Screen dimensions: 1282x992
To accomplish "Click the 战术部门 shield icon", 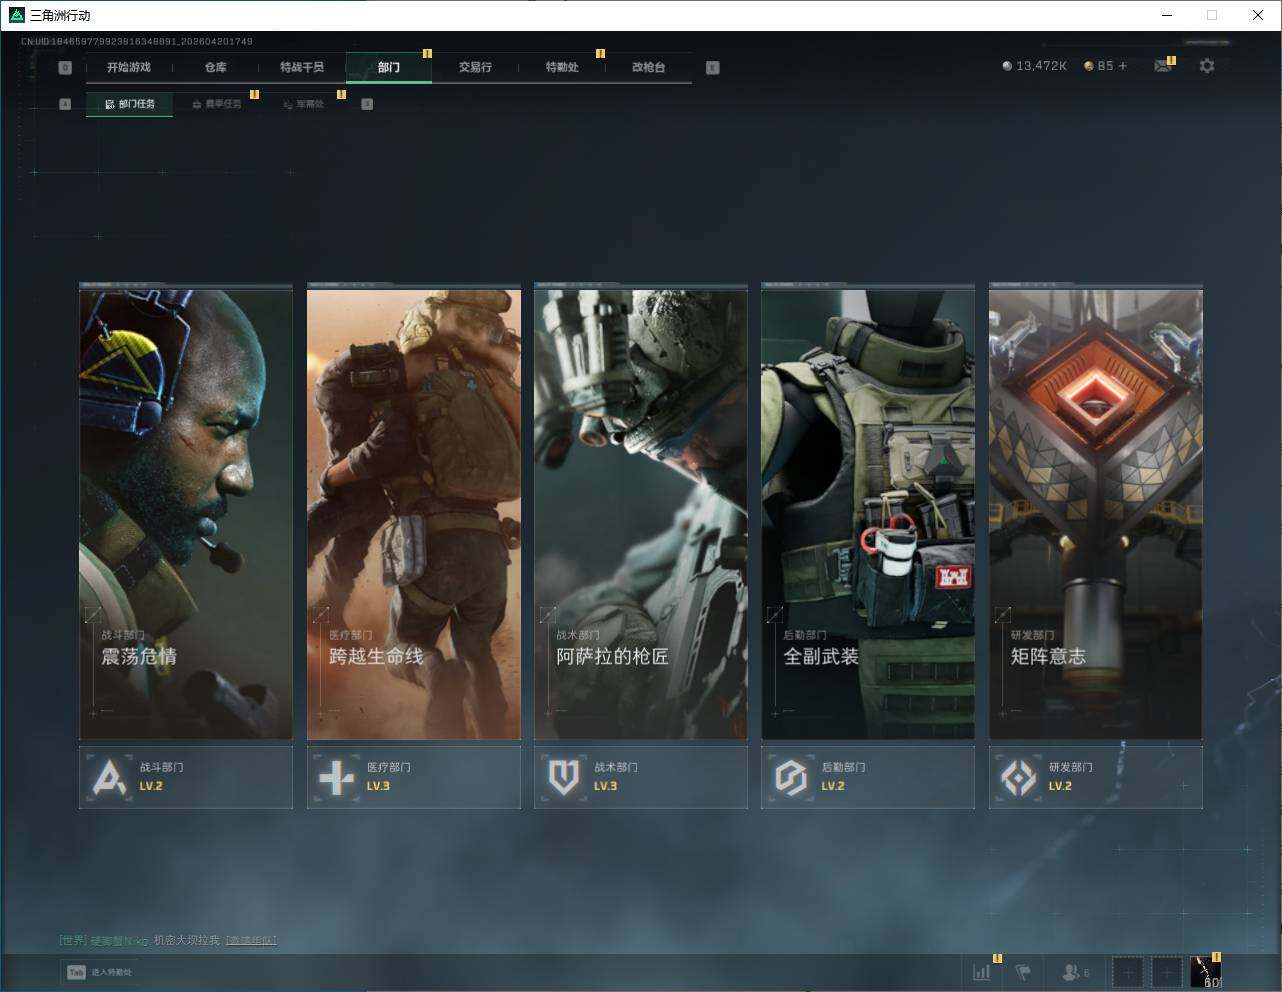I will click(x=564, y=777).
